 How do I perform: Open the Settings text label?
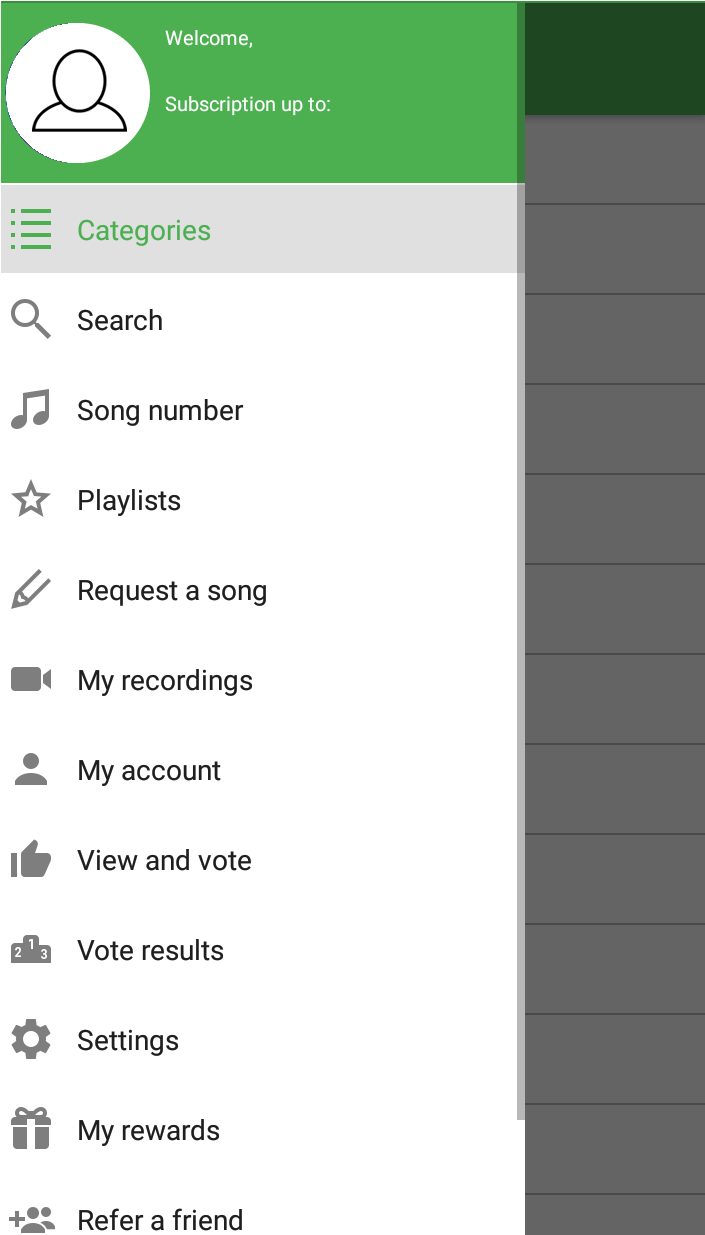[128, 1040]
